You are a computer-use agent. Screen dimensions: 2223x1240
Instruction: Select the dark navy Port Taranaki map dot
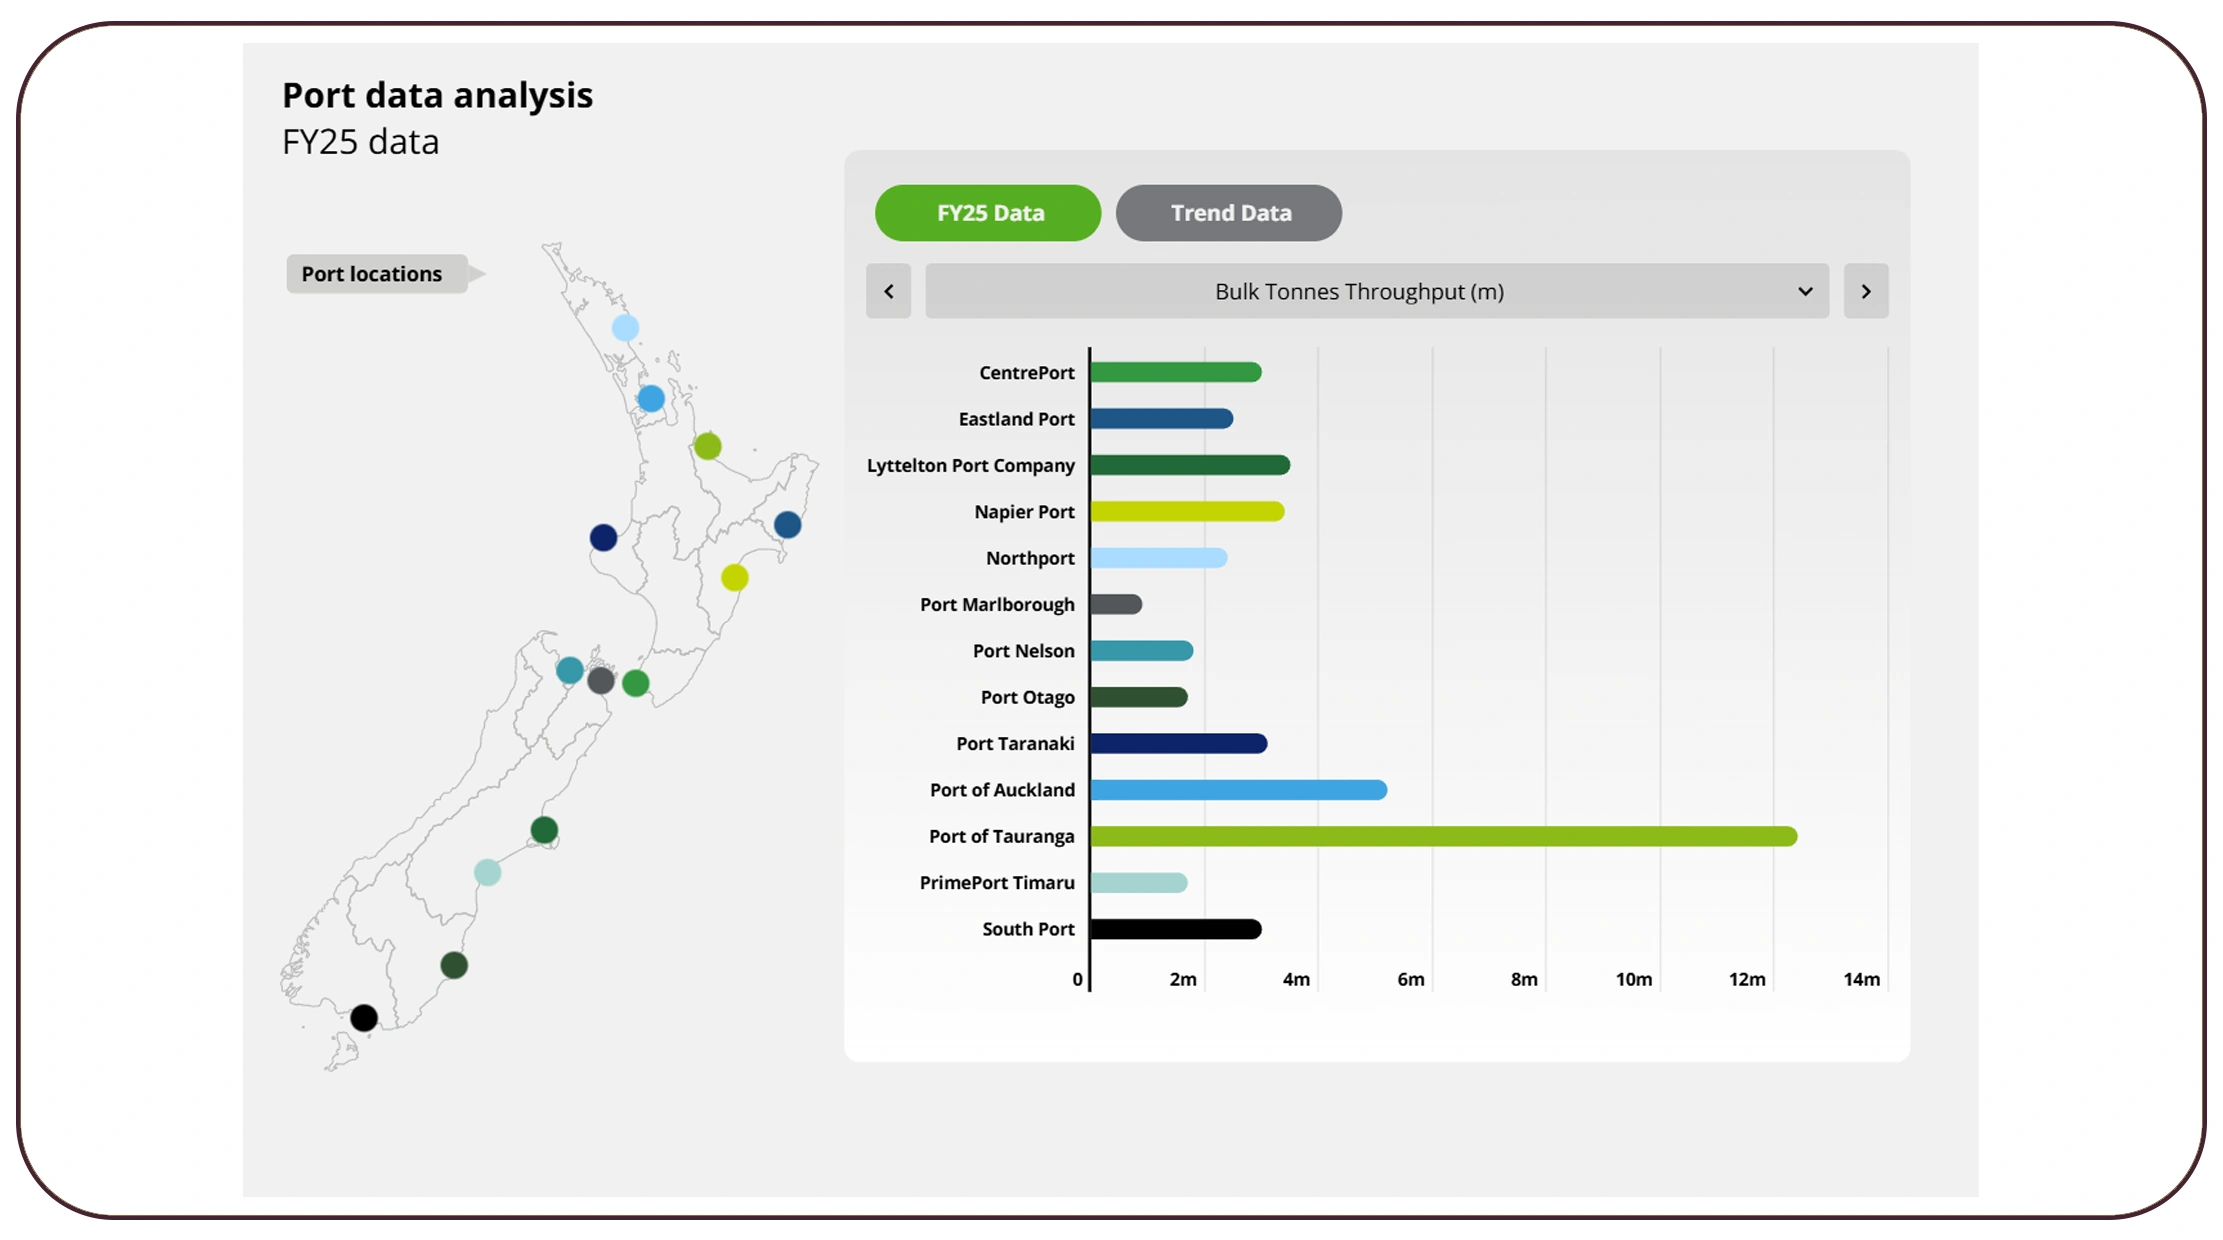coord(604,537)
